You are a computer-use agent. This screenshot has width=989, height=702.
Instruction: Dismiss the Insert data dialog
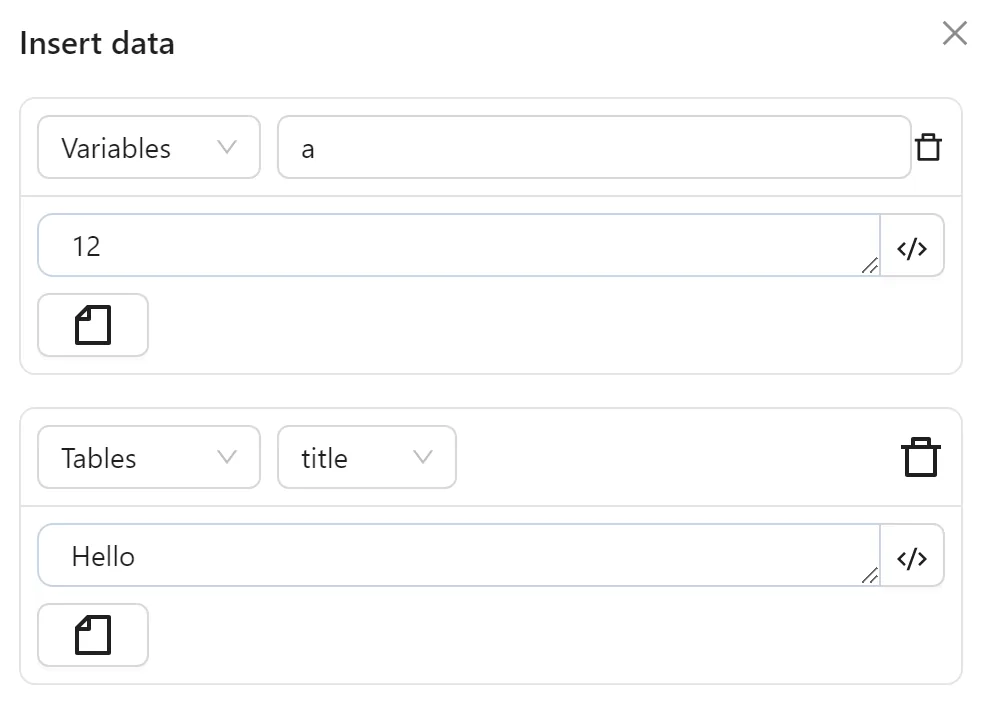[954, 33]
